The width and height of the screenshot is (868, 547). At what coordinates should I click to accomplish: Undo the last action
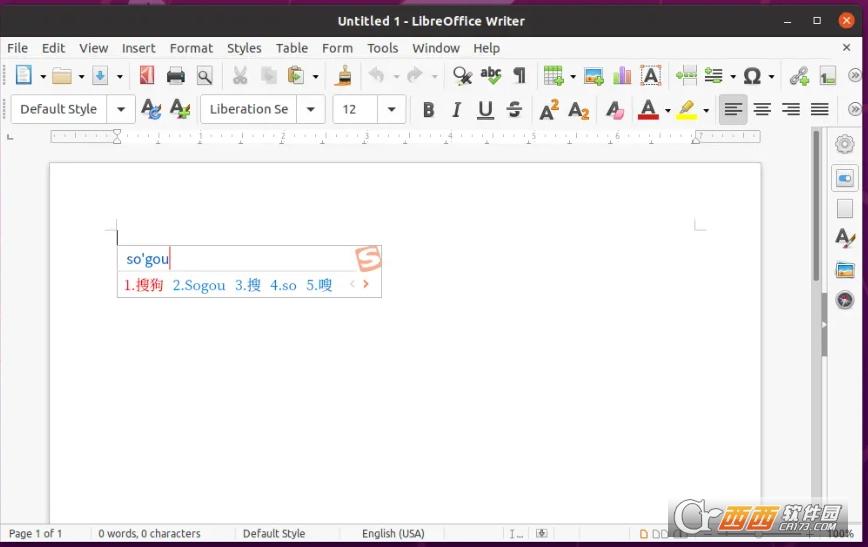[x=376, y=75]
